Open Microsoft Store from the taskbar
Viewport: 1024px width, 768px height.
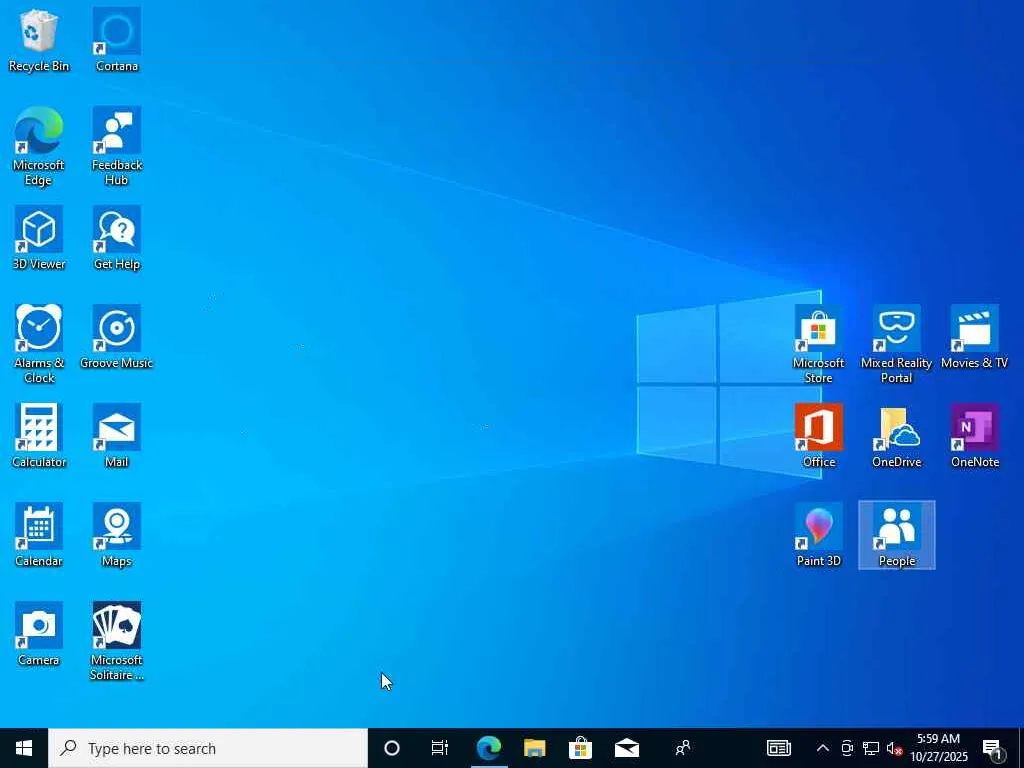click(x=580, y=748)
